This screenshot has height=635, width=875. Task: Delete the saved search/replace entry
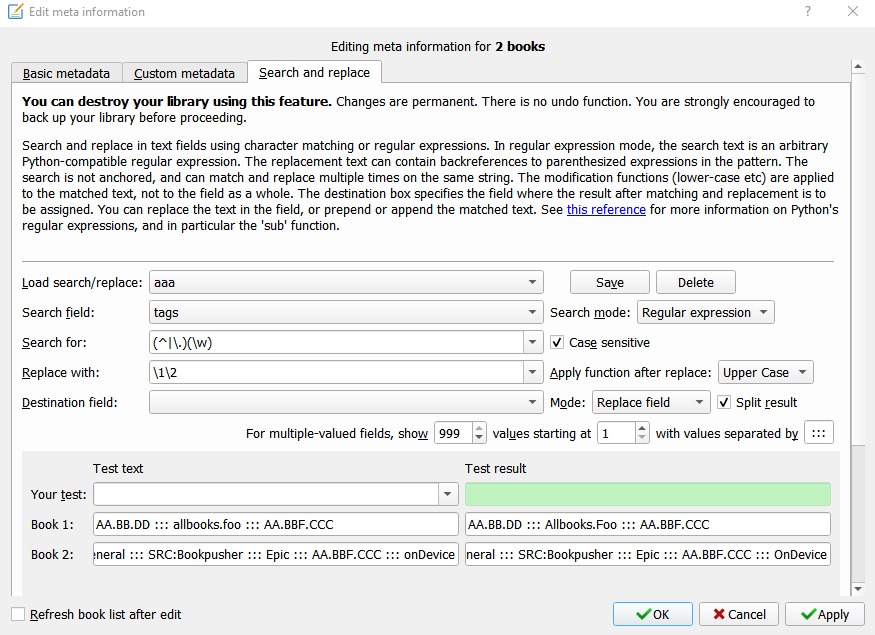(x=696, y=283)
